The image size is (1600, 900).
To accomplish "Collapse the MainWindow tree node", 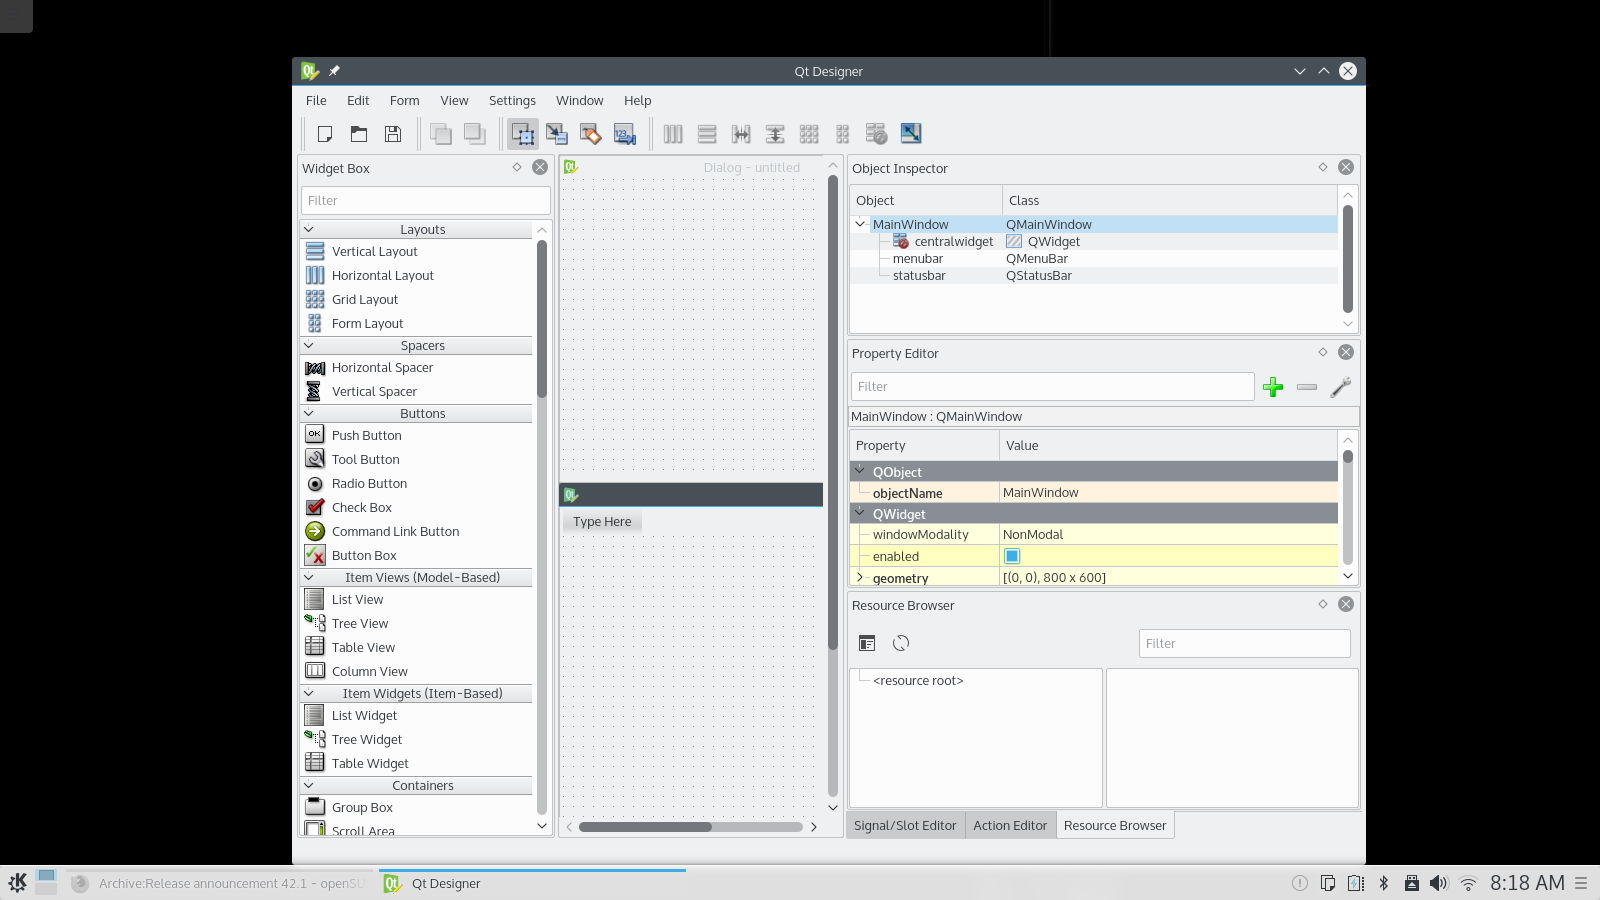I will (x=860, y=224).
